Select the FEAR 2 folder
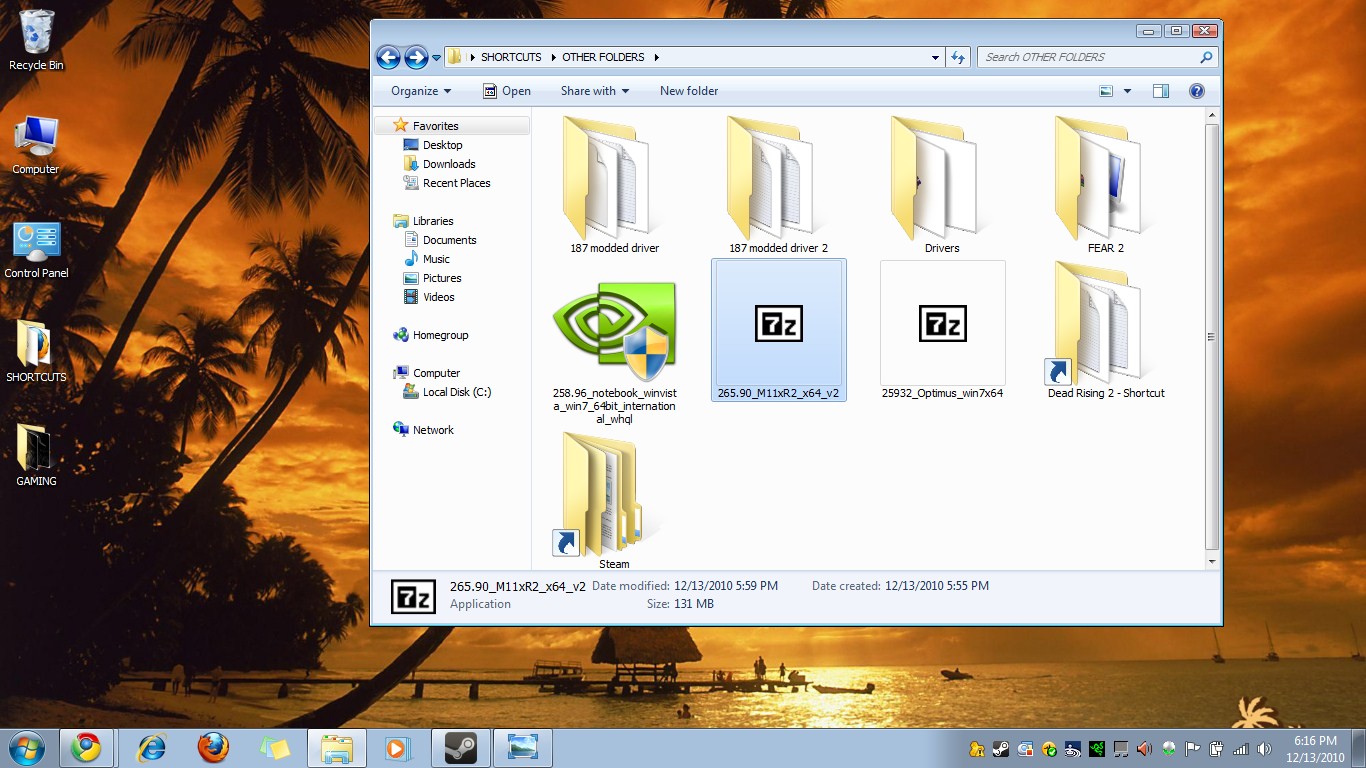Viewport: 1366px width, 768px height. 1106,185
